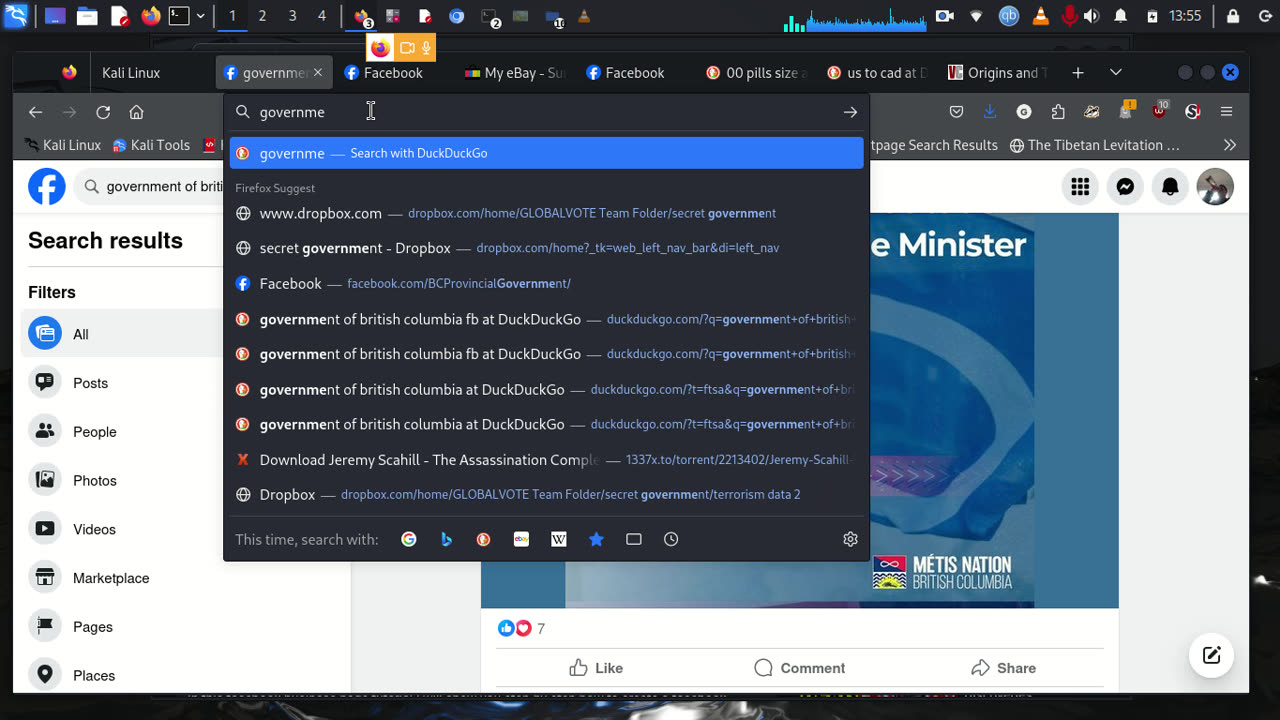The width and height of the screenshot is (1280, 720).
Task: Open the Save to Pocket button
Action: pyautogui.click(x=956, y=112)
